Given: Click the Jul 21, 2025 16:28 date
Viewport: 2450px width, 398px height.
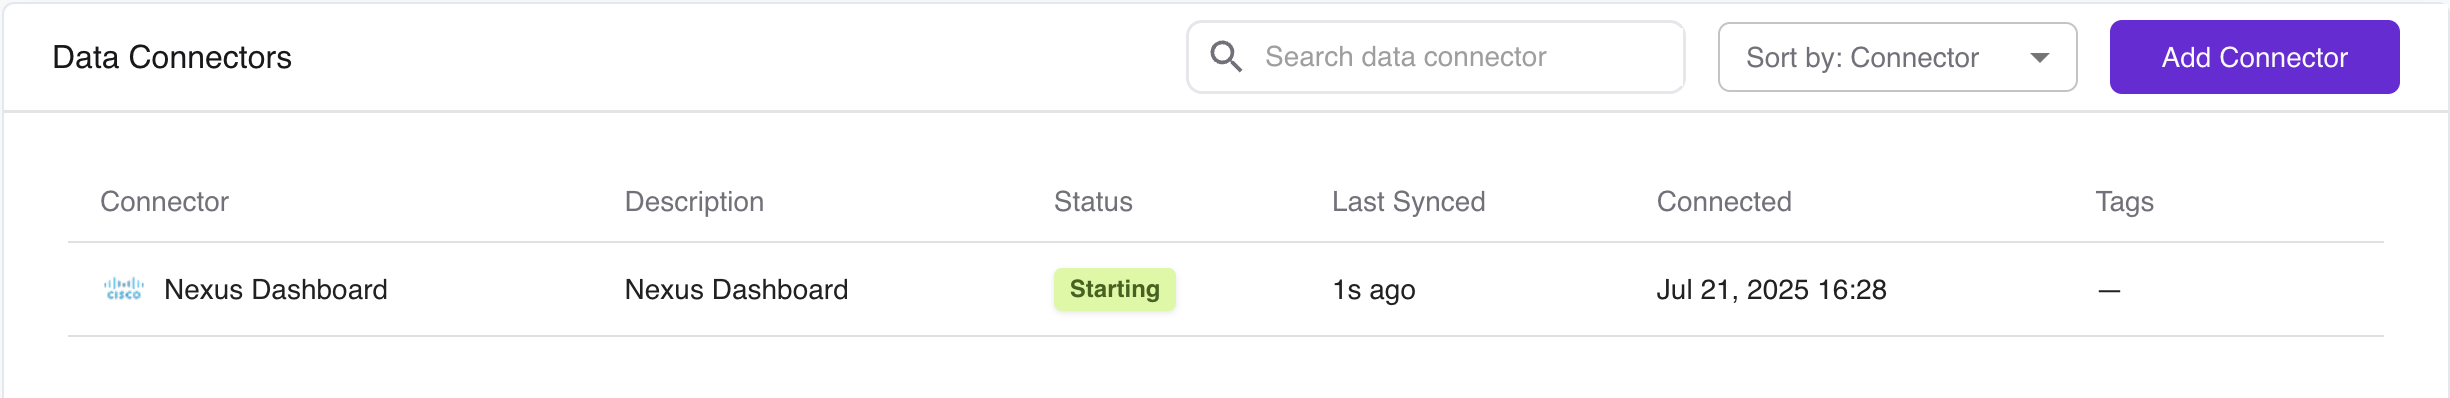Looking at the screenshot, I should 1771,289.
